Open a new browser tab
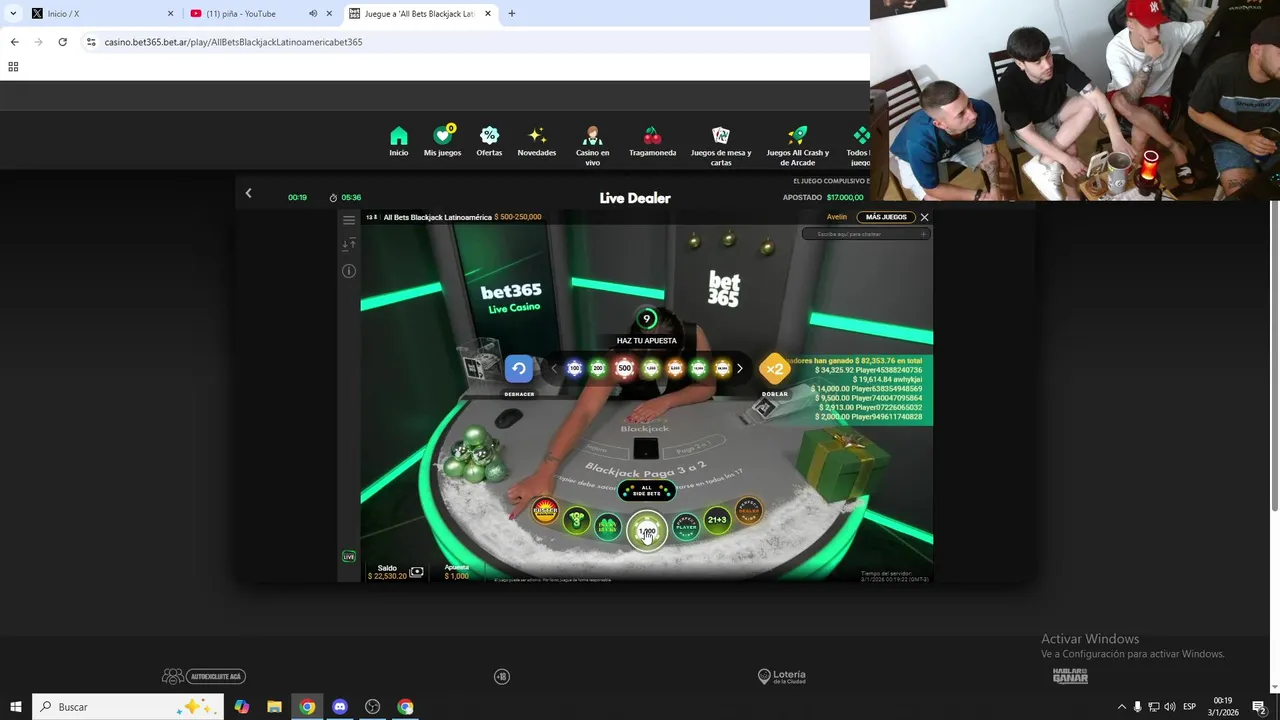The width and height of the screenshot is (1280, 720). click(x=511, y=14)
